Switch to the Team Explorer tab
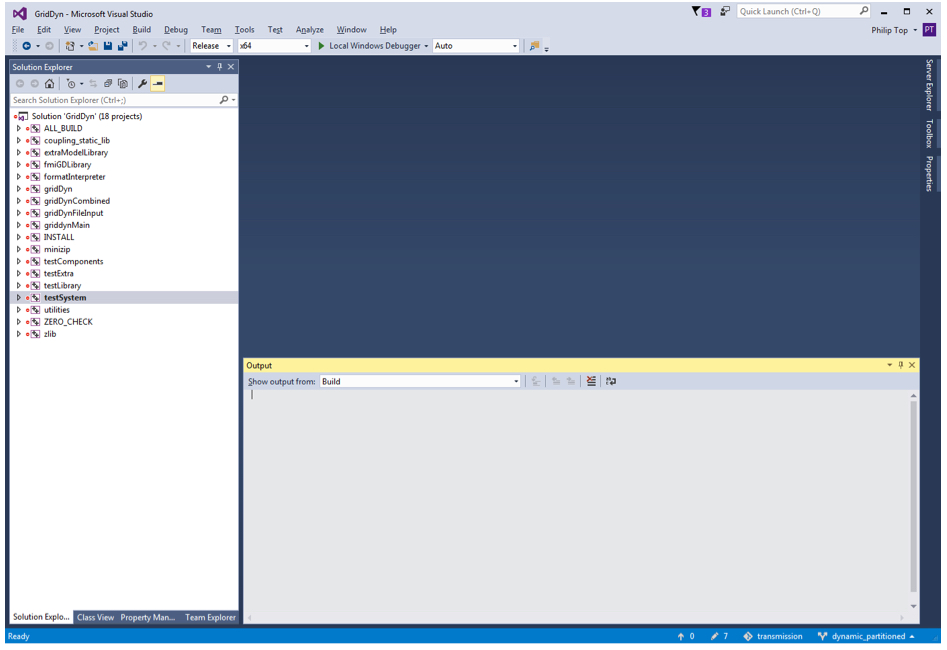Screen dimensions: 947x650 click(x=210, y=617)
